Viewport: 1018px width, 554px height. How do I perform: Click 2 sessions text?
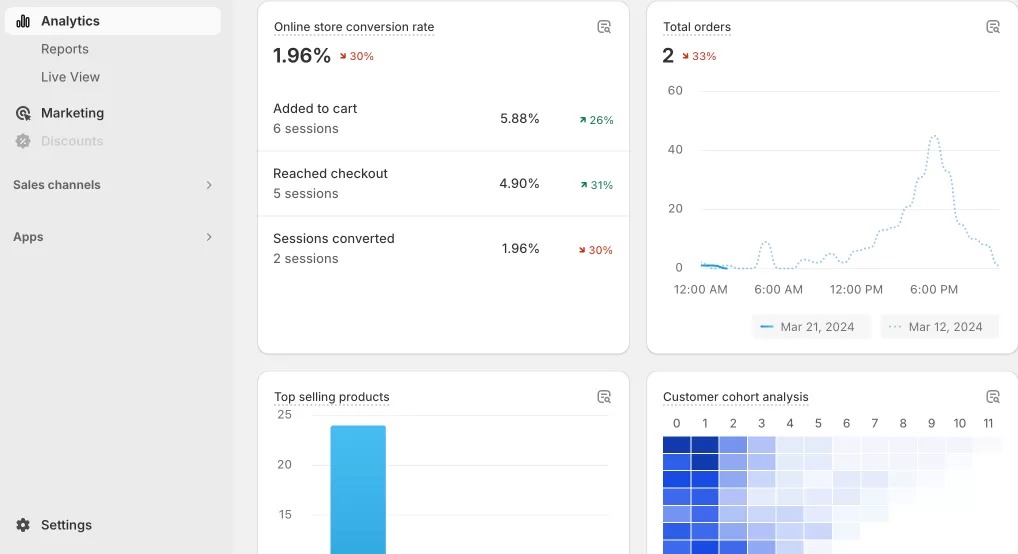[305, 258]
